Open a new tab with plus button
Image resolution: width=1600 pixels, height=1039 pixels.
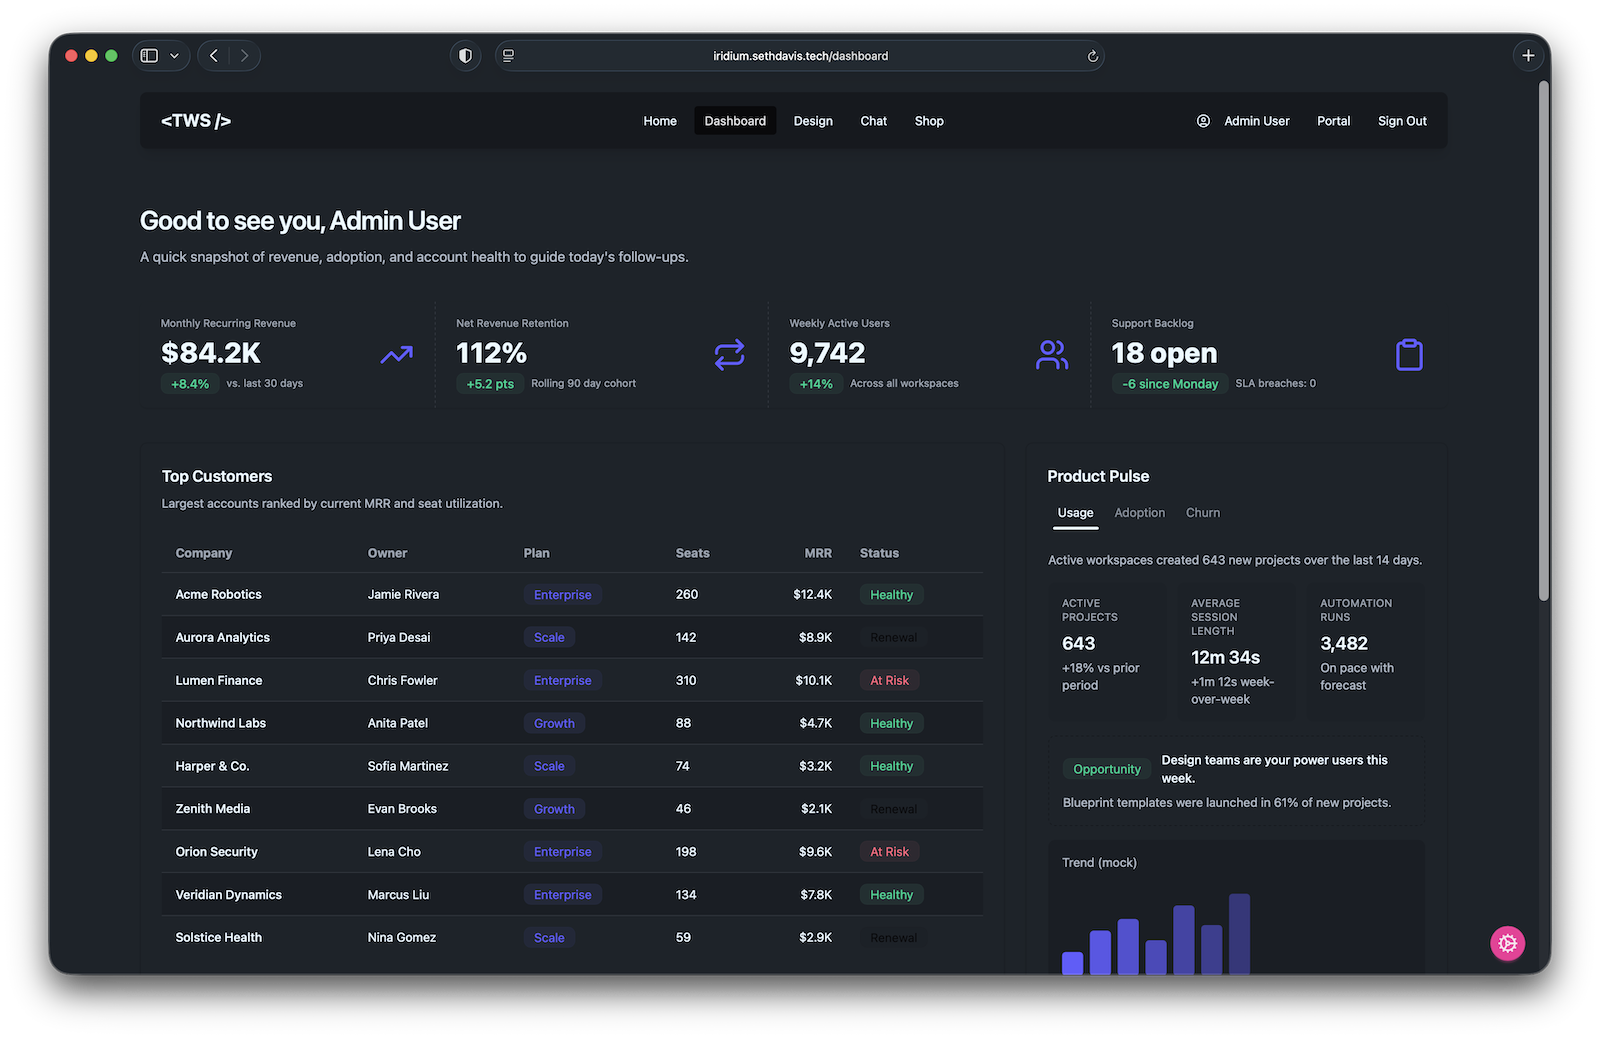(1527, 56)
